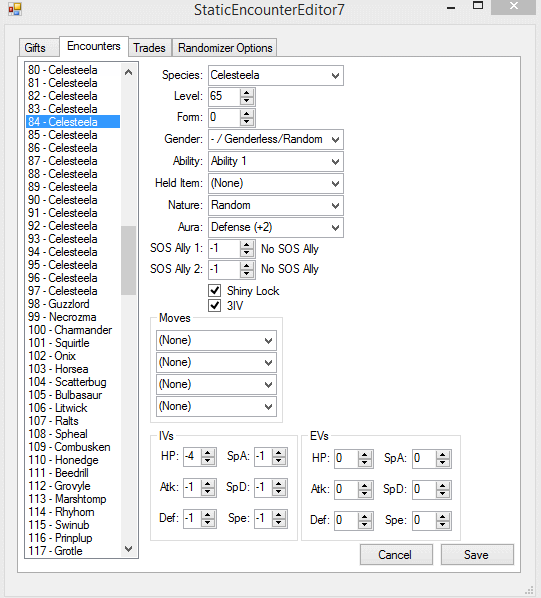This screenshot has height=598, width=541.
Task: Select list entry 111 - Beedrill
Action: point(73,473)
